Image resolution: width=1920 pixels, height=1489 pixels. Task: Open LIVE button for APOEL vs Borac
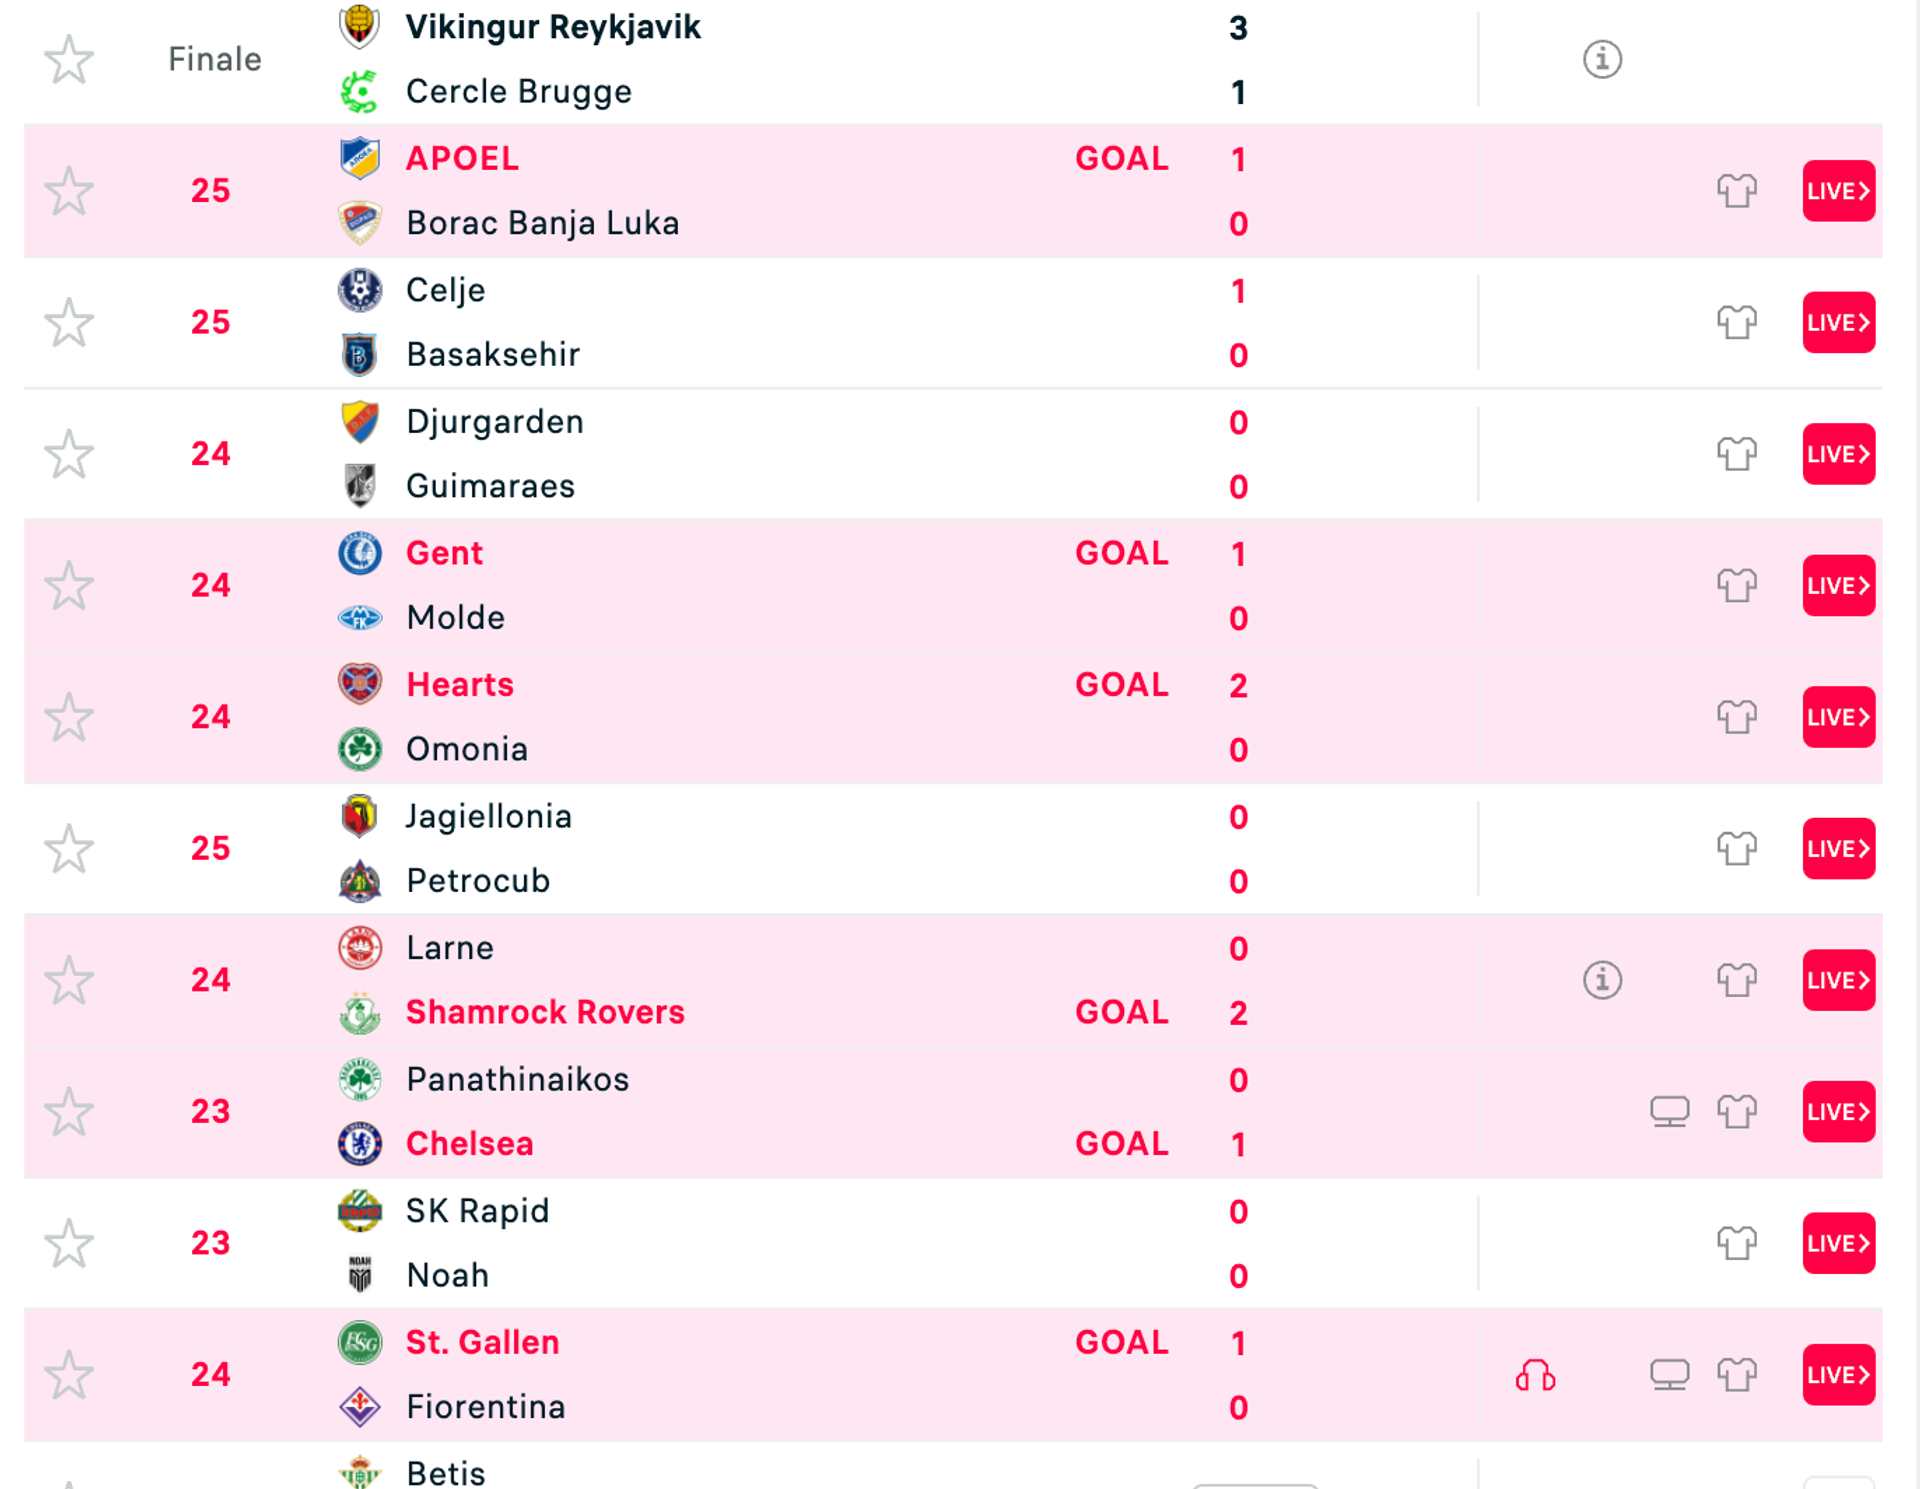[1838, 190]
